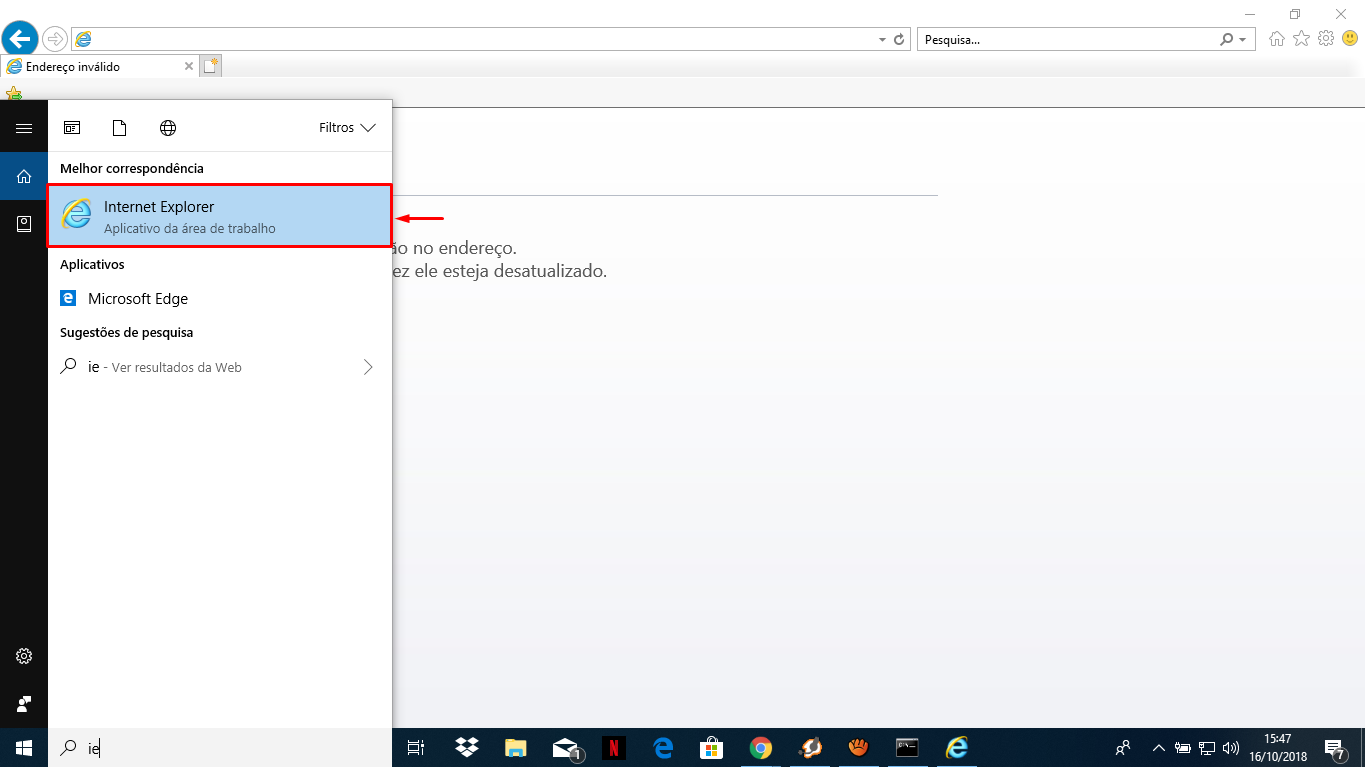Viewport: 1365px width, 767px height.
Task: Expand the Start menu hamburger icon
Action: (x=24, y=128)
